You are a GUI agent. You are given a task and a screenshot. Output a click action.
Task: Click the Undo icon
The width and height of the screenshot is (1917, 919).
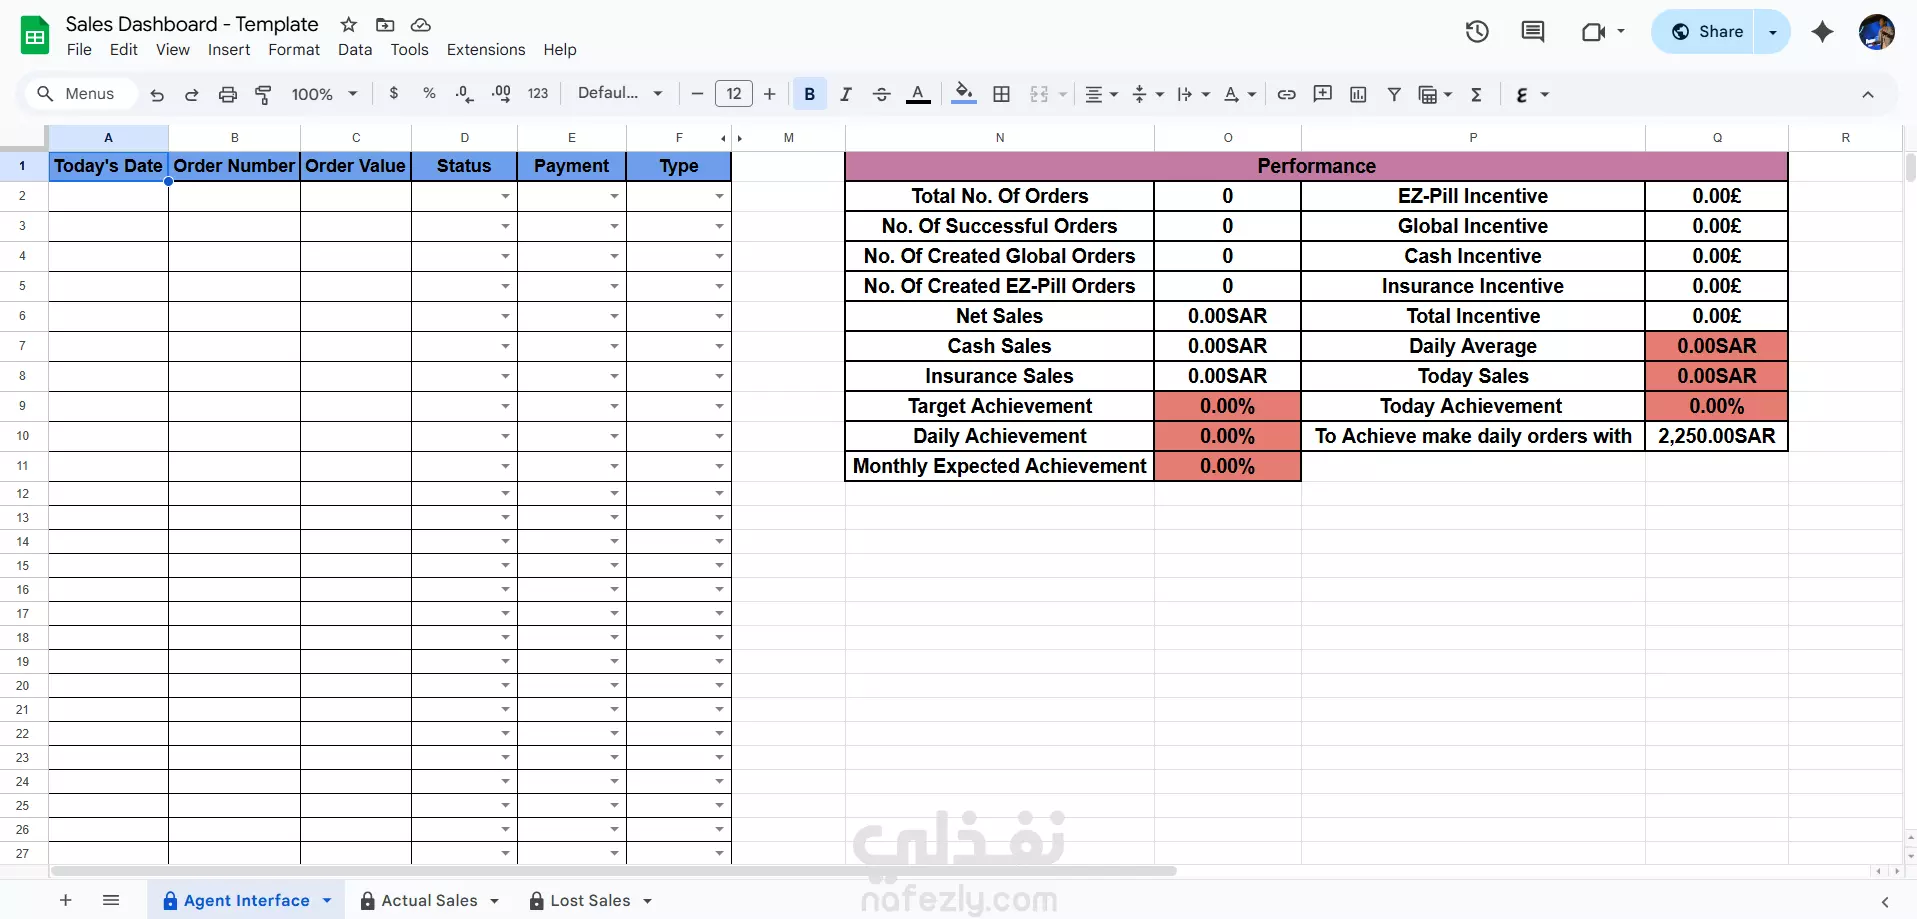(x=157, y=94)
